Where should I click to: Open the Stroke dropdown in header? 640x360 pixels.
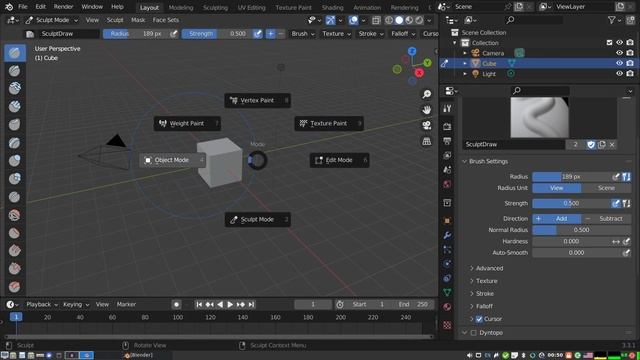(x=371, y=34)
